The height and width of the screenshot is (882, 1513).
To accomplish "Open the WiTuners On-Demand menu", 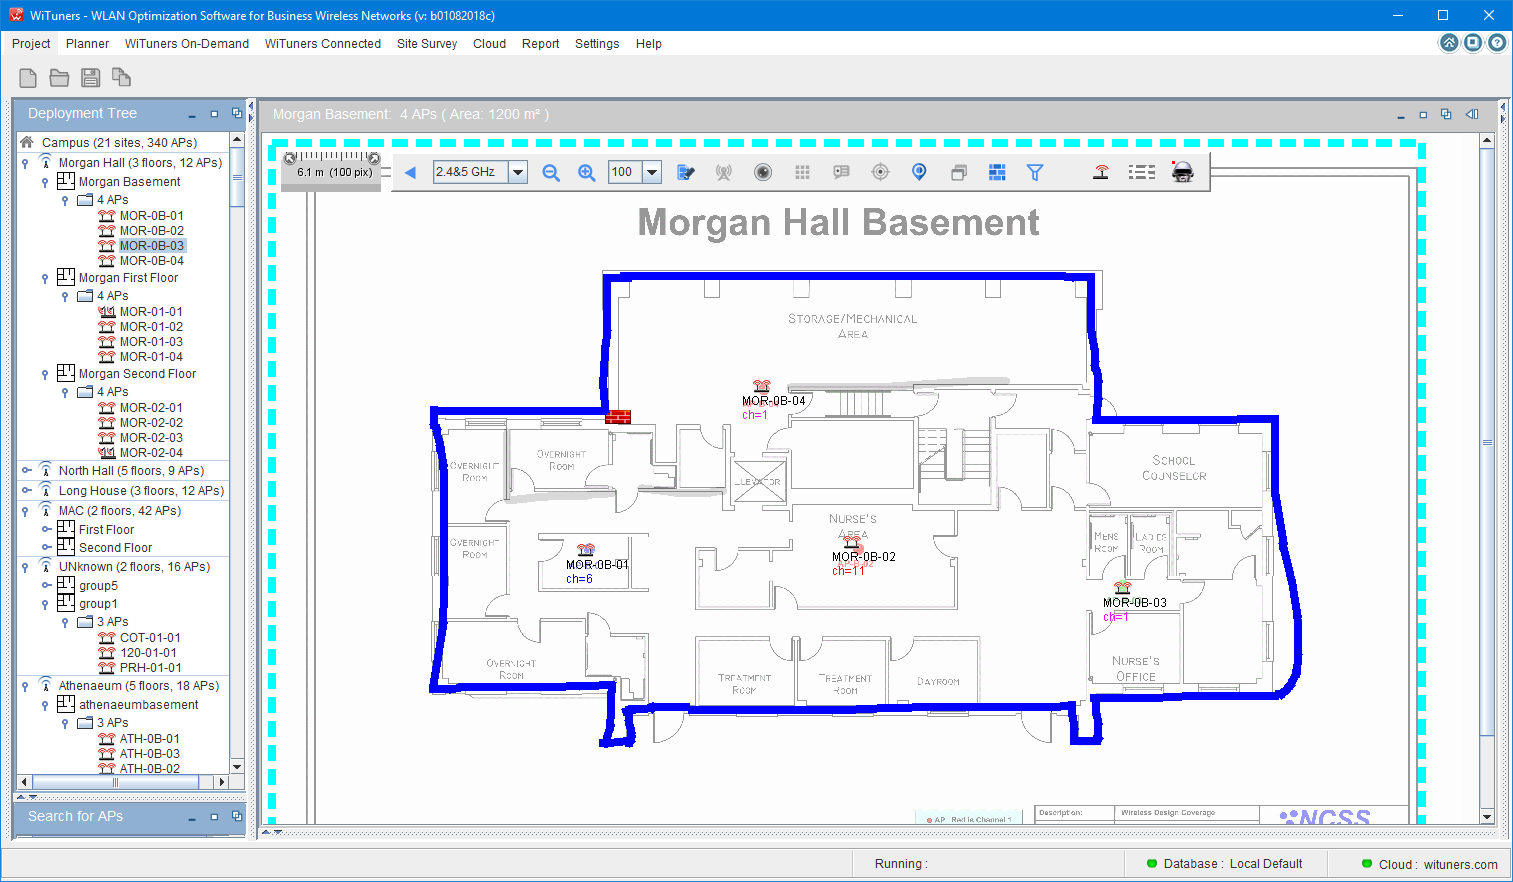I will click(187, 44).
